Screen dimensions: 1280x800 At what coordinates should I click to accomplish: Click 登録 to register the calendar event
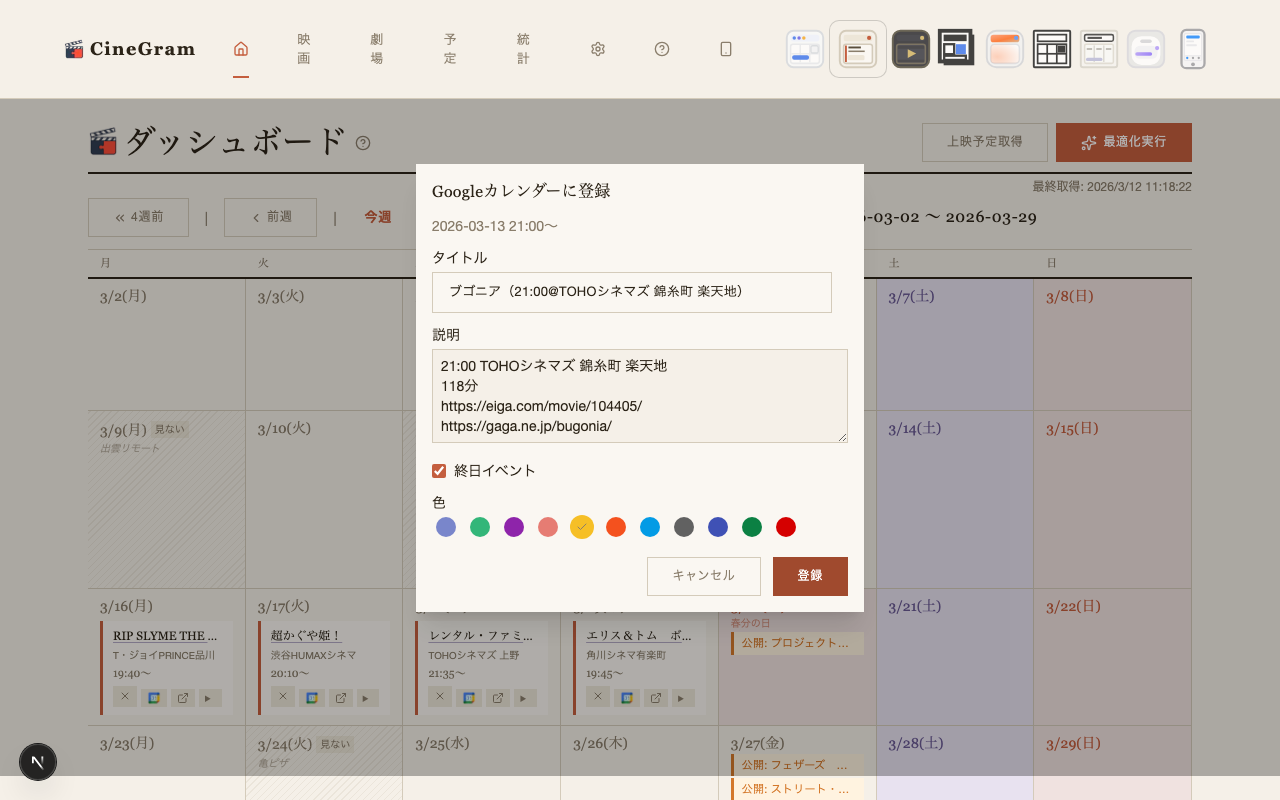tap(810, 576)
